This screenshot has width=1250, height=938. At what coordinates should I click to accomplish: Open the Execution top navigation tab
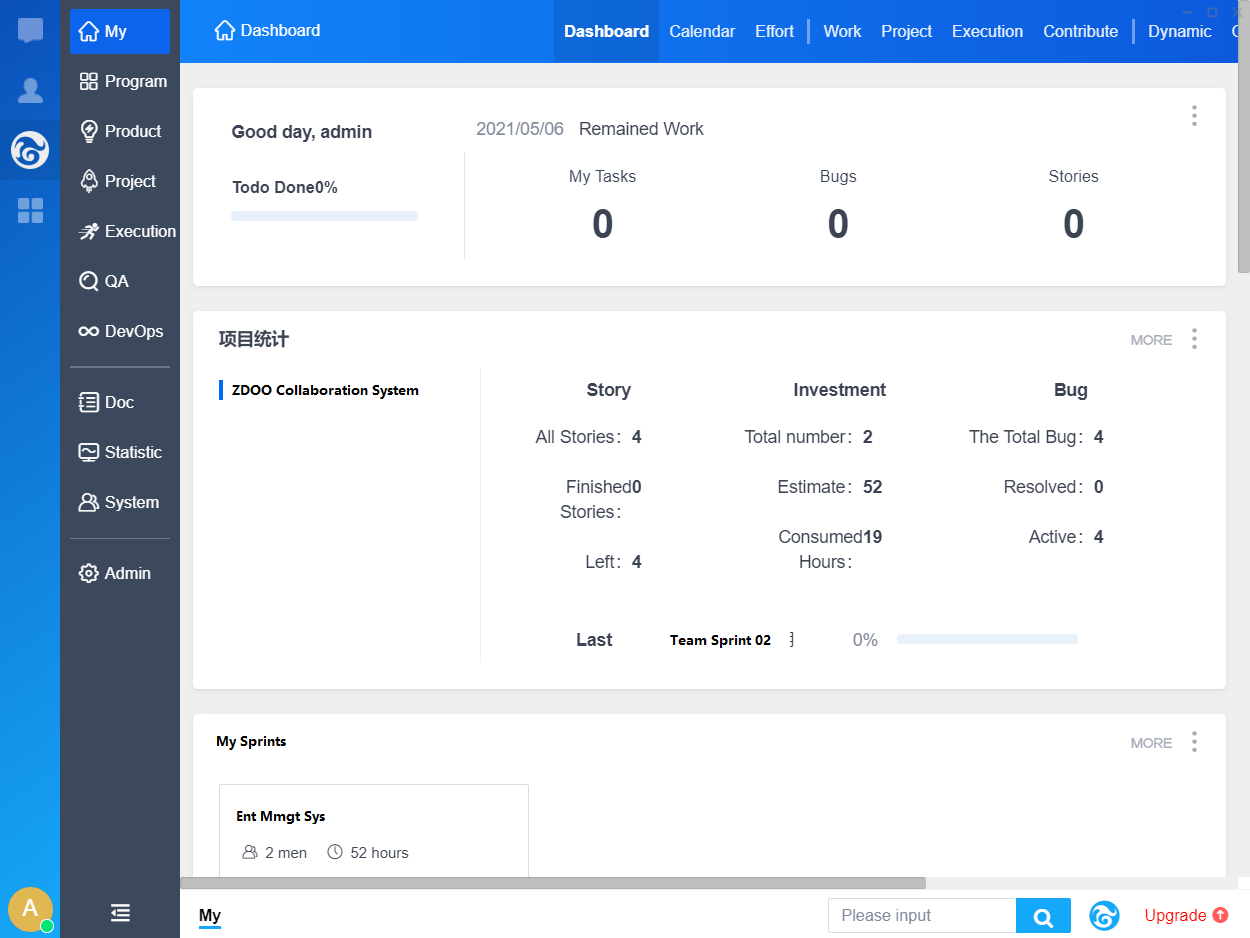987,31
